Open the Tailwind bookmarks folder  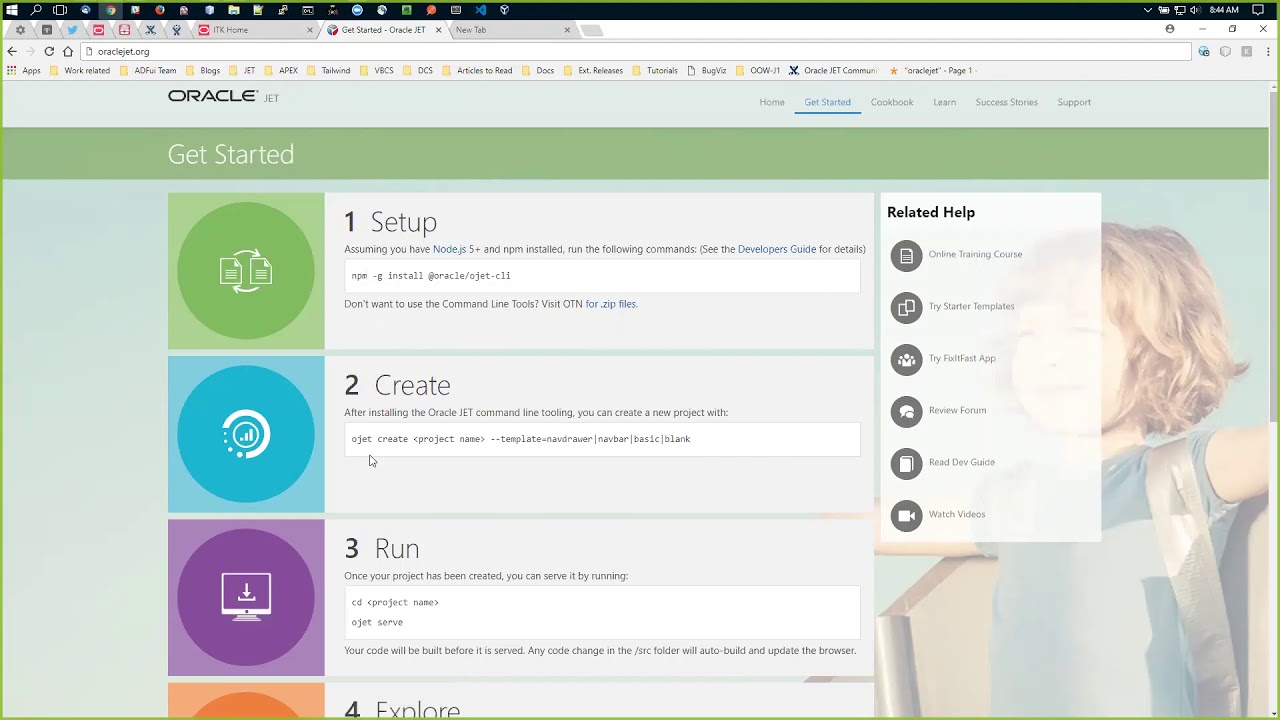click(328, 71)
